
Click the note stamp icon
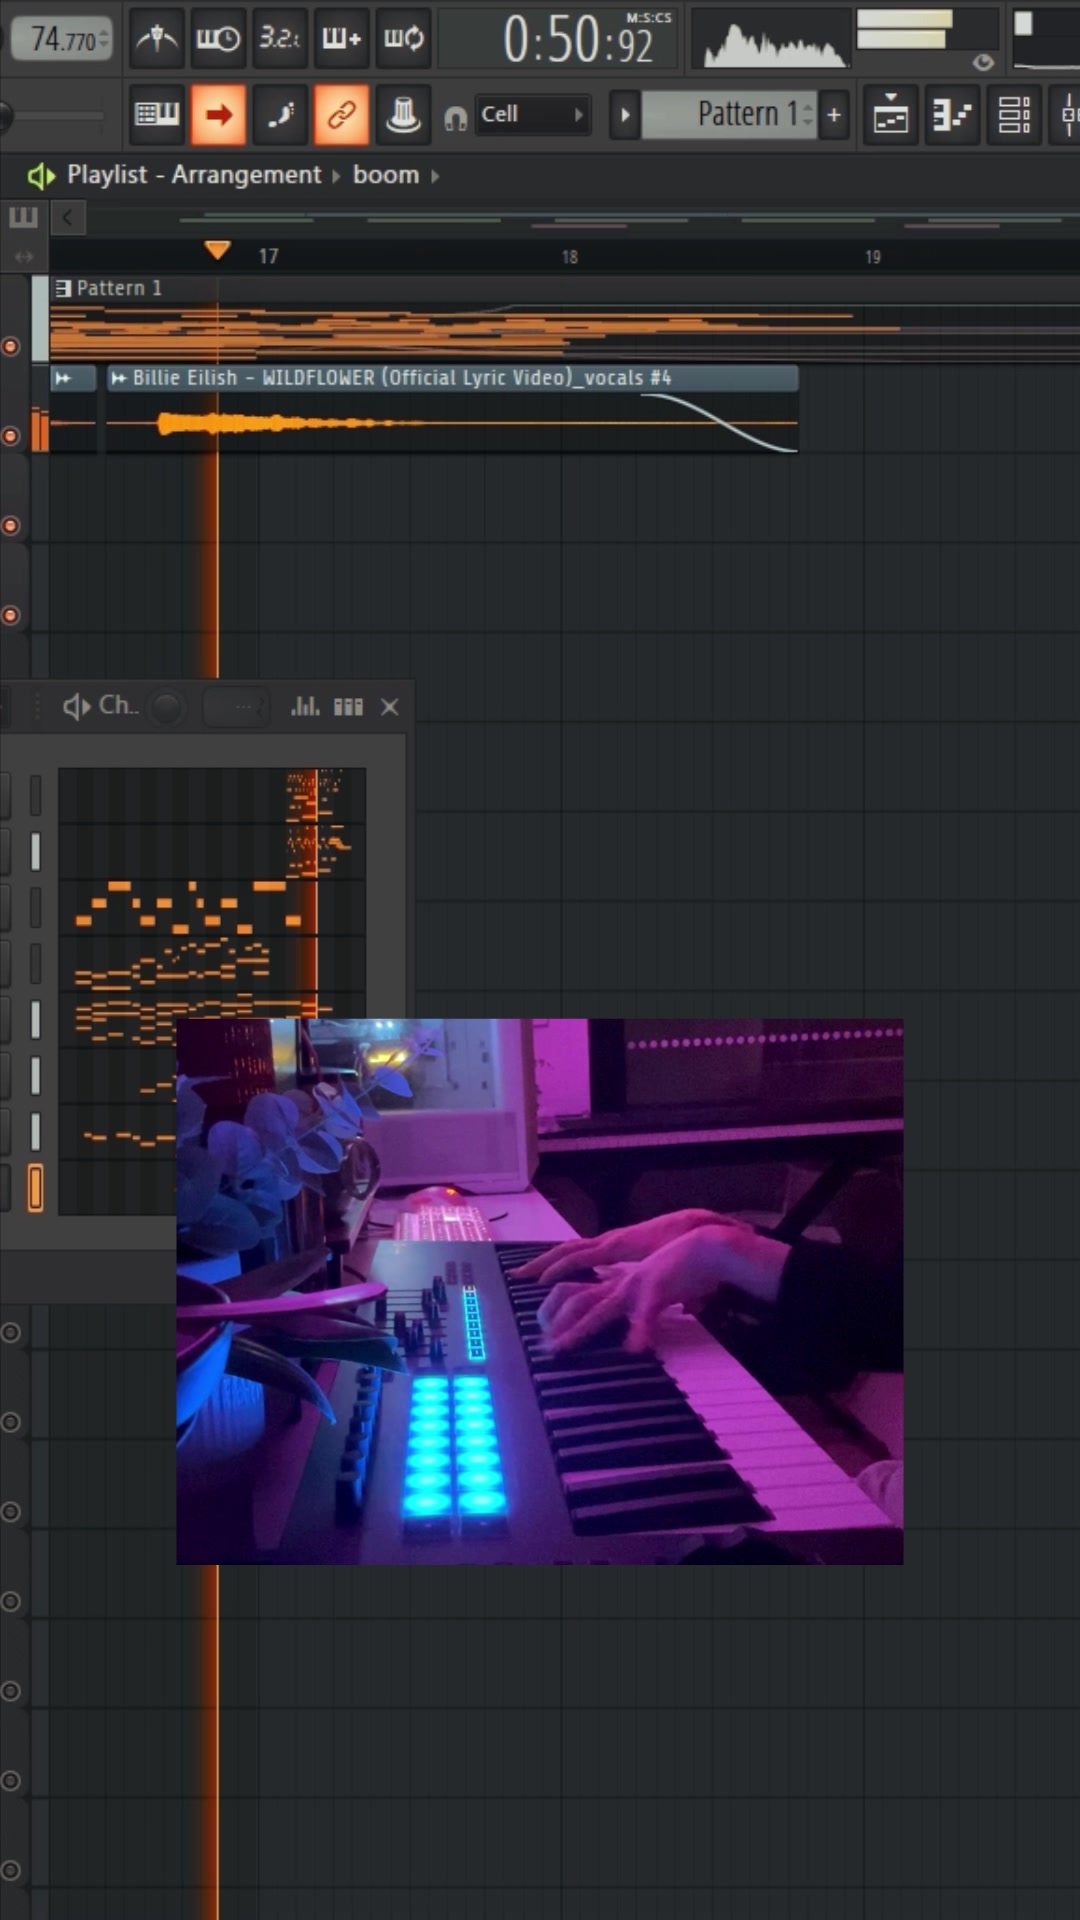(x=403, y=114)
